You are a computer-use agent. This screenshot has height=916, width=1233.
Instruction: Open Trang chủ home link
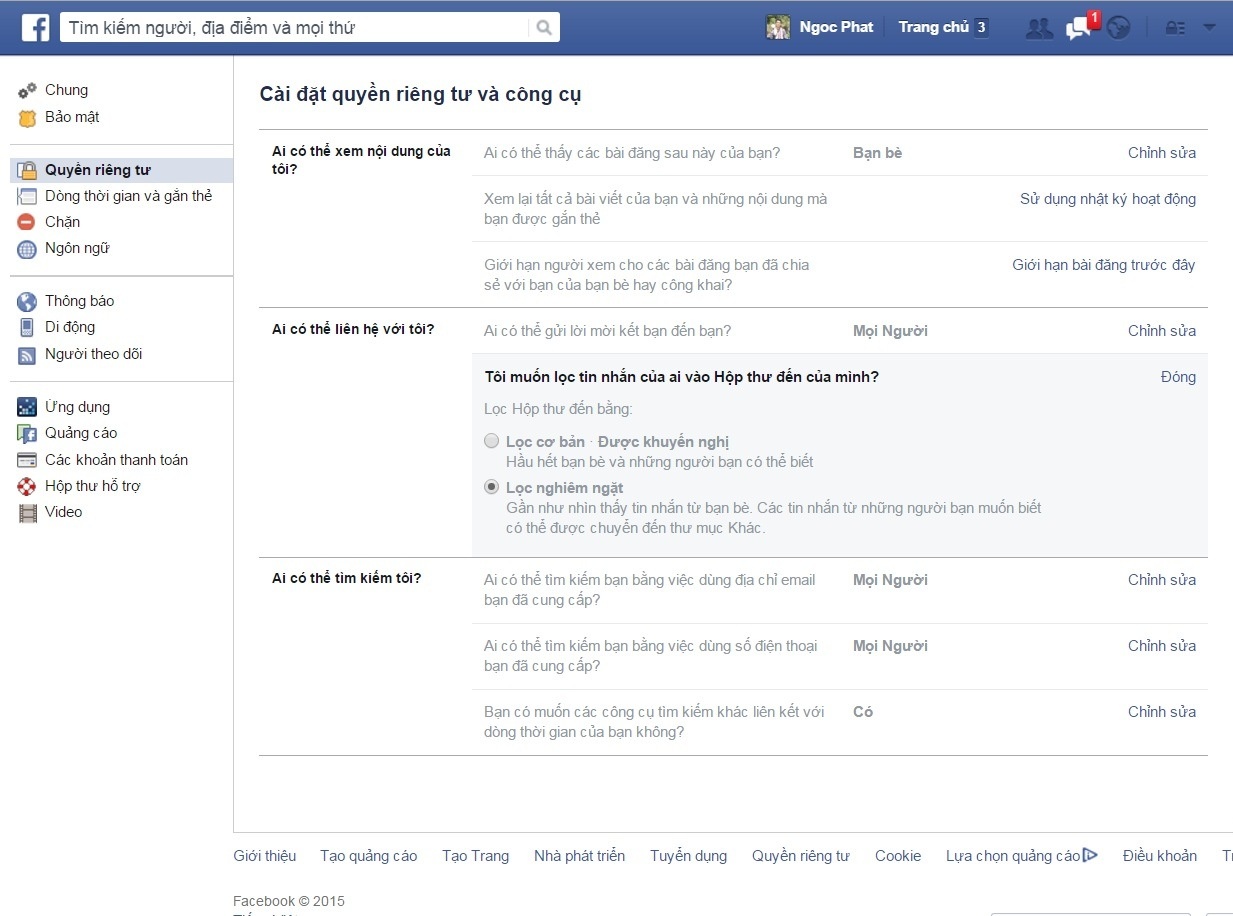(x=933, y=27)
